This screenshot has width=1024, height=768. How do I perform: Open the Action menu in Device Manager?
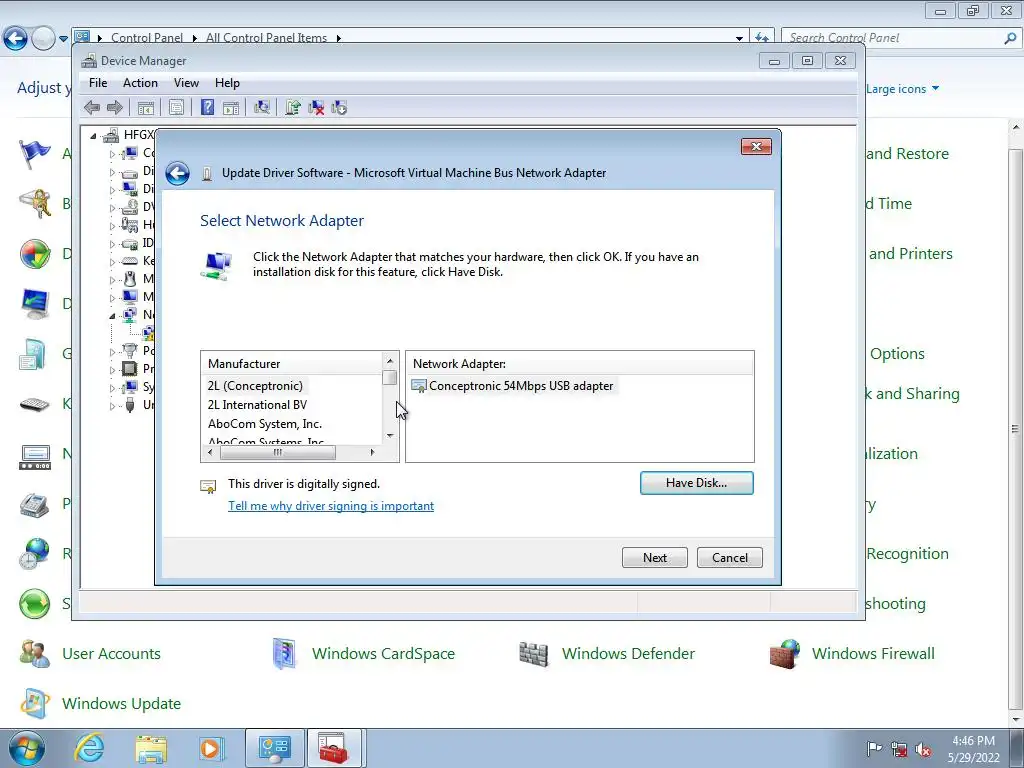click(140, 83)
